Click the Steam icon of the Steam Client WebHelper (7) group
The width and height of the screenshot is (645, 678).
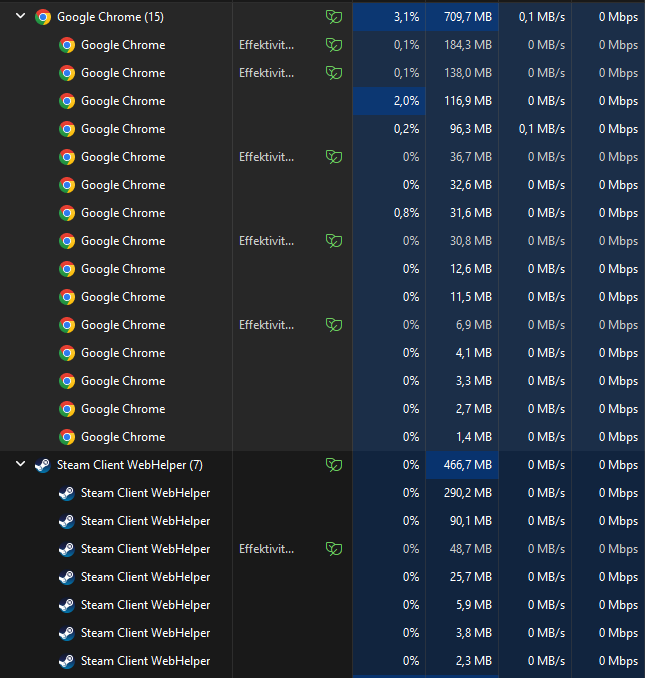click(x=43, y=465)
